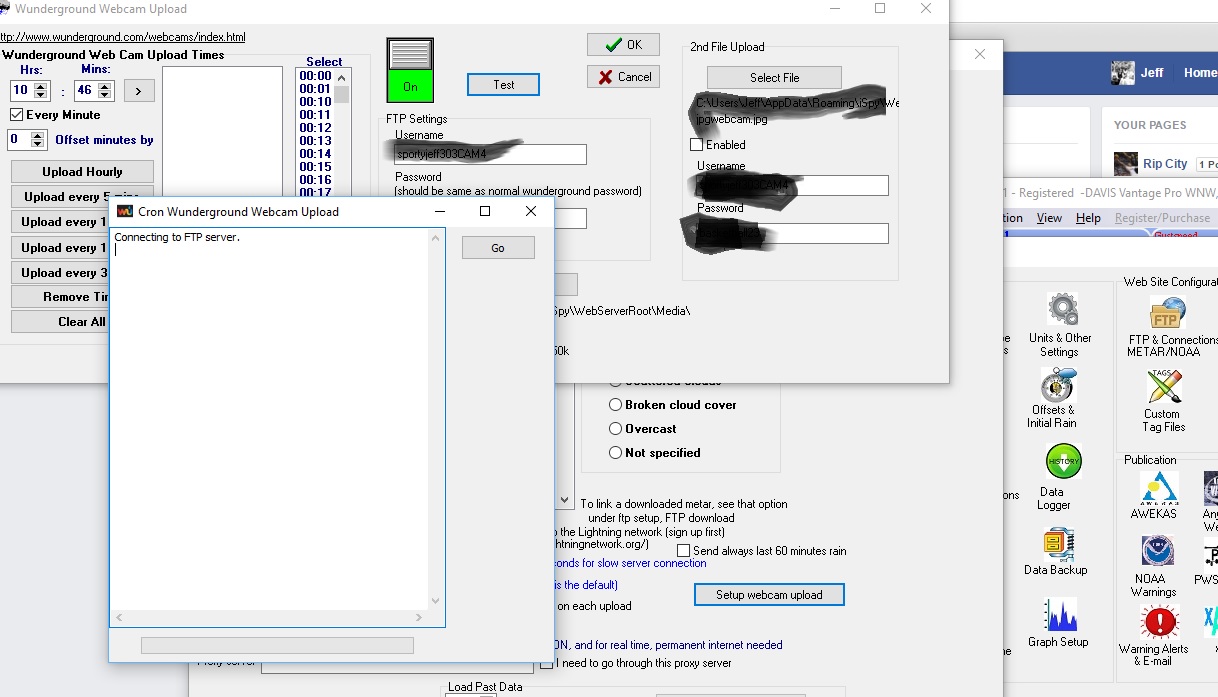Click the Cancel button

tap(623, 77)
